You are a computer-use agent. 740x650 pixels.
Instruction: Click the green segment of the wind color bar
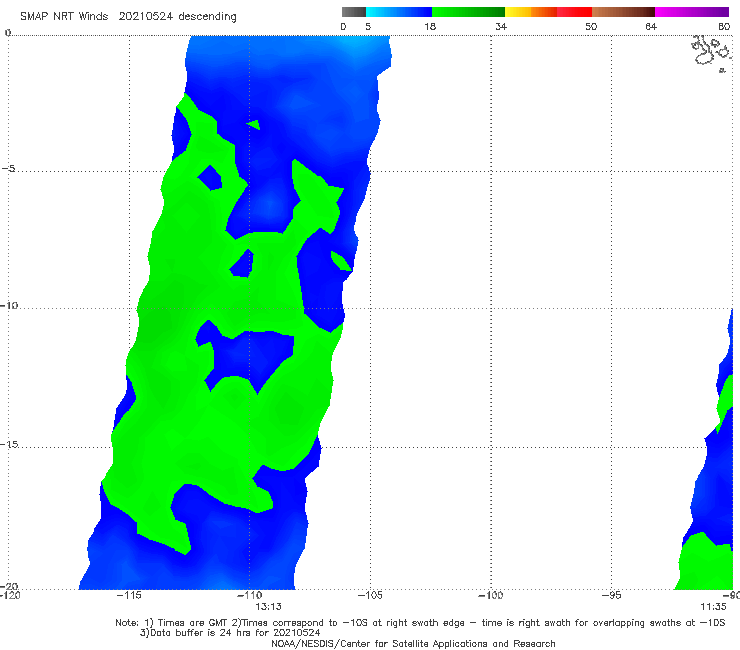(468, 12)
